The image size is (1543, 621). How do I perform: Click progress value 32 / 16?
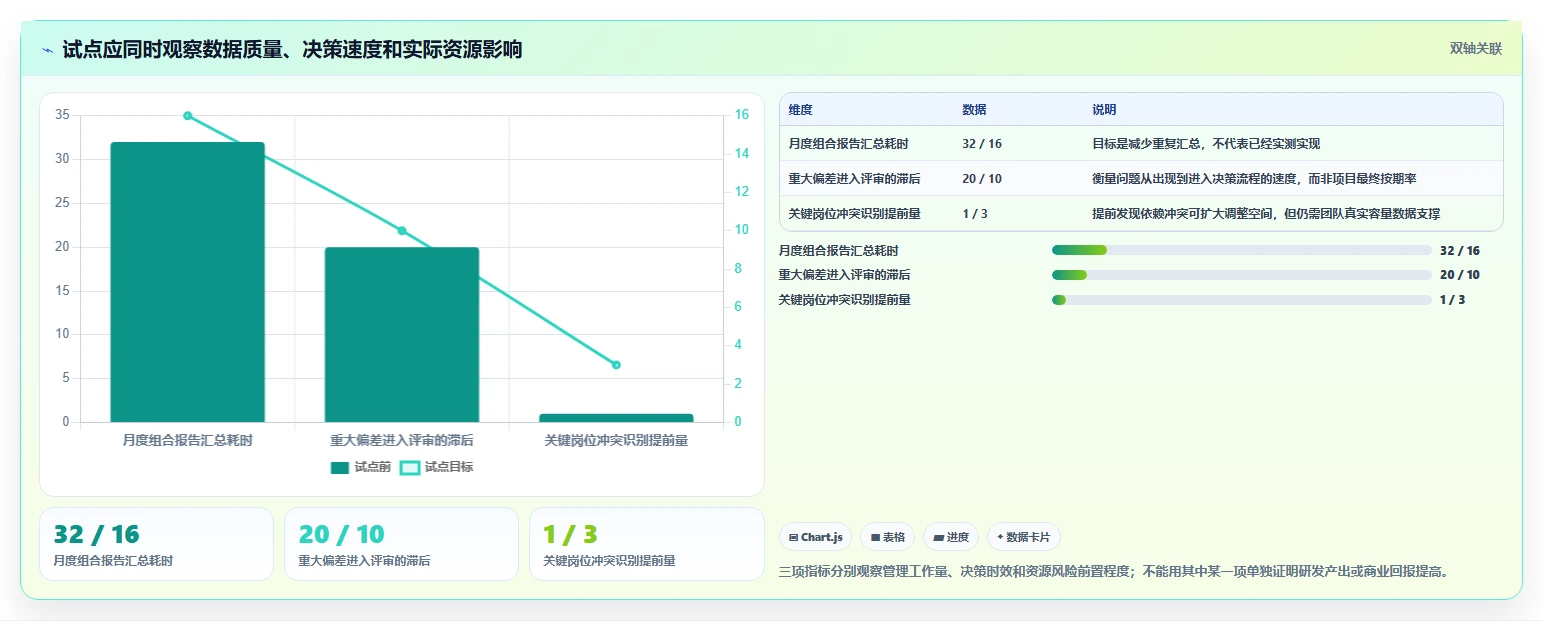(x=1459, y=251)
